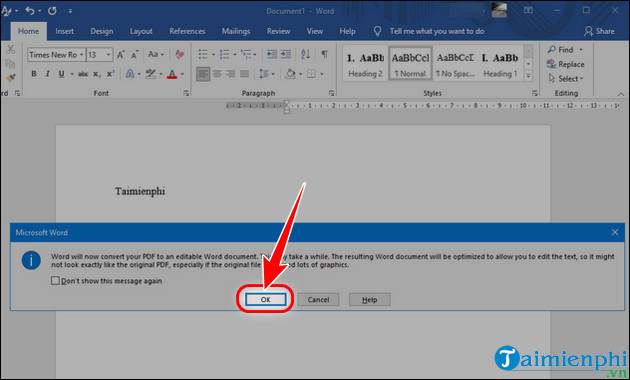
Task: Click the Text Highlight Color icon
Action: (x=151, y=74)
